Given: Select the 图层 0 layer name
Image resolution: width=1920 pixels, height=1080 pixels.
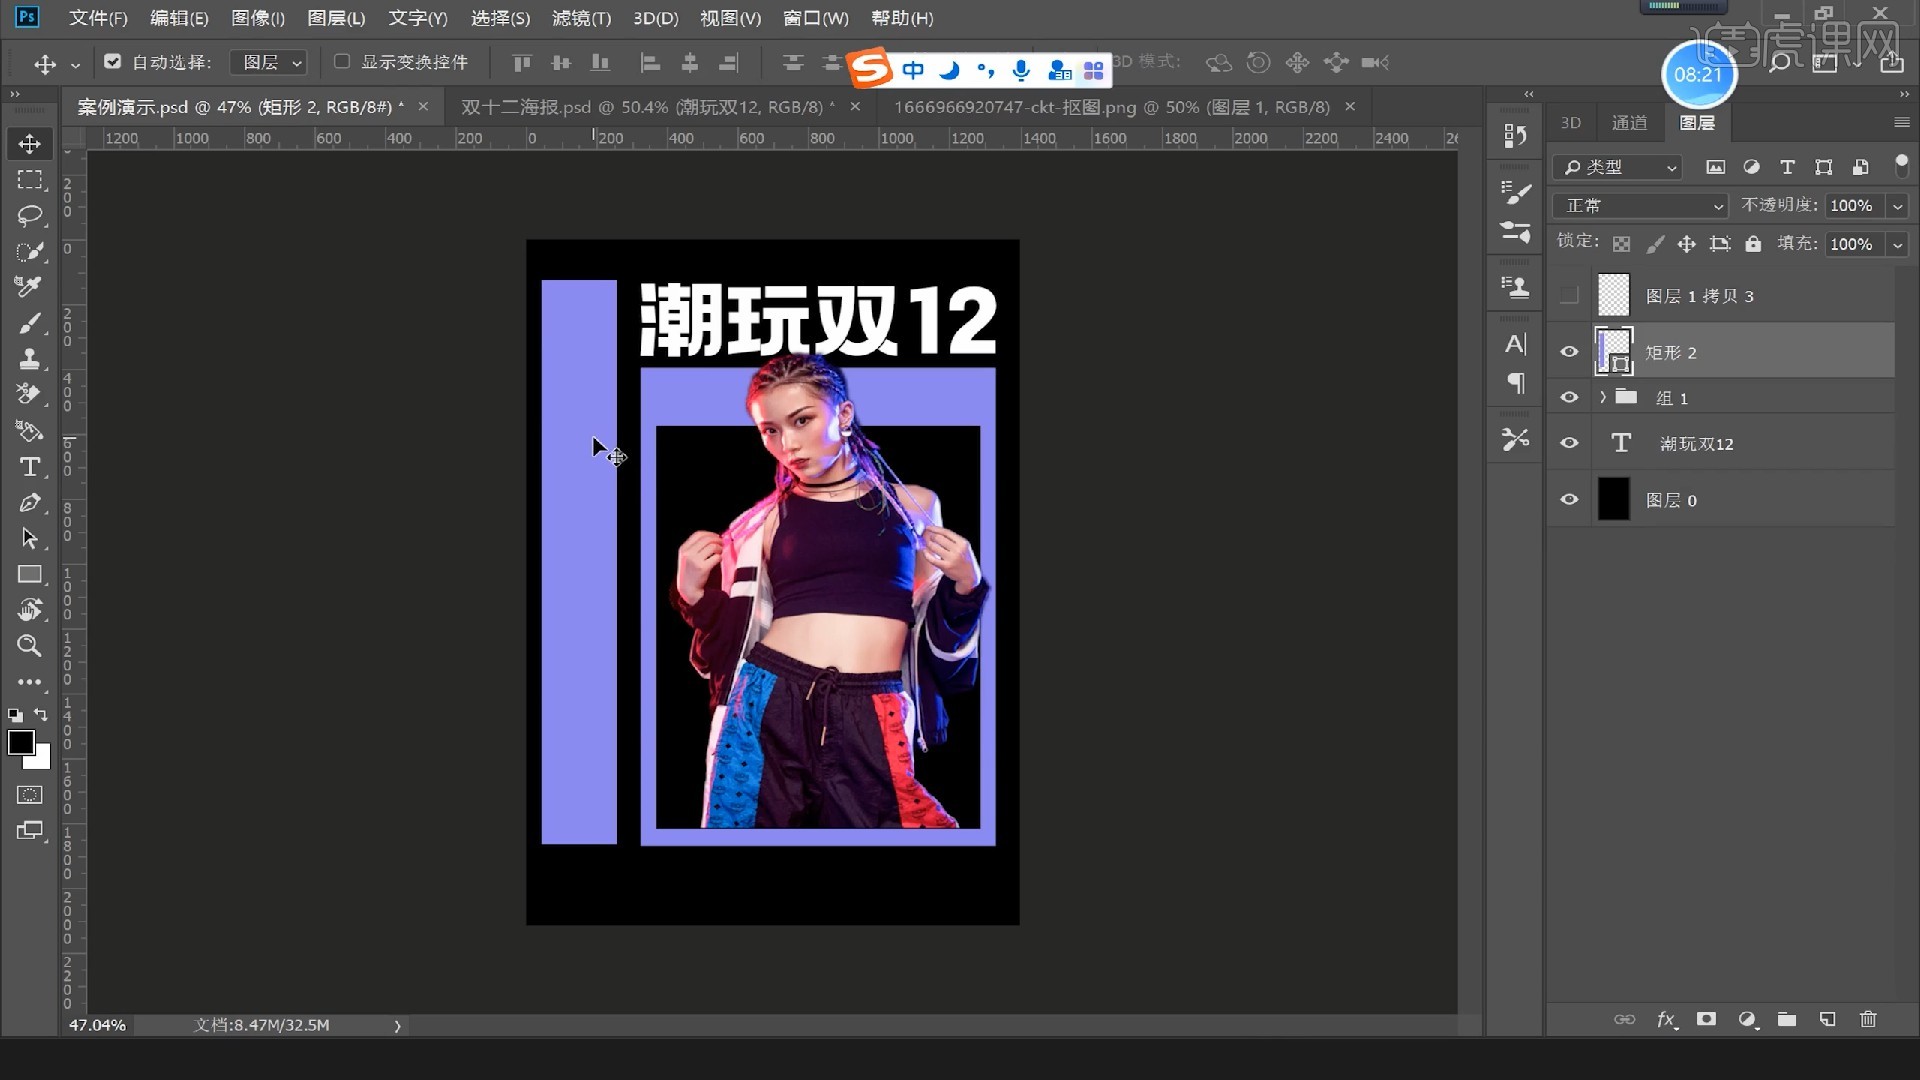Looking at the screenshot, I should (x=1671, y=500).
